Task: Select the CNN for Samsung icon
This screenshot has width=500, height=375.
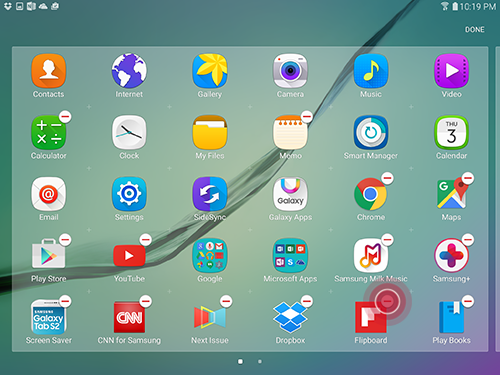Action: [x=129, y=317]
